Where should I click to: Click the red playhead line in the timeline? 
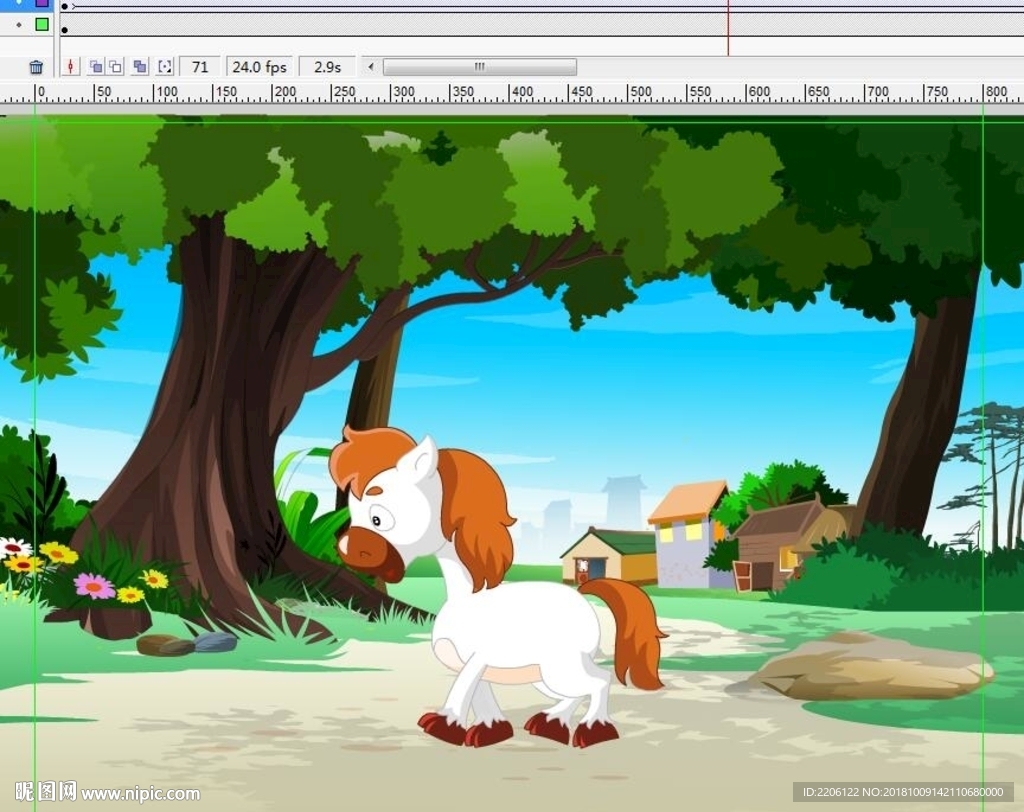728,28
